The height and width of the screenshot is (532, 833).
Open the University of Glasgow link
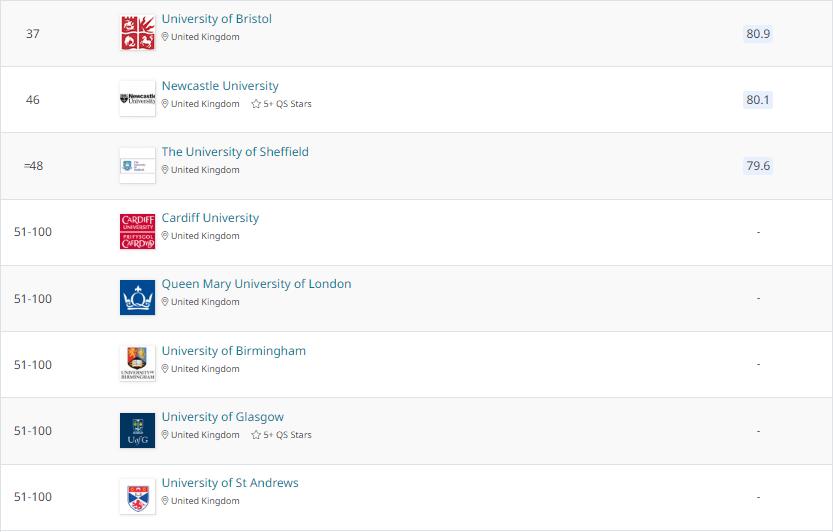(222, 417)
